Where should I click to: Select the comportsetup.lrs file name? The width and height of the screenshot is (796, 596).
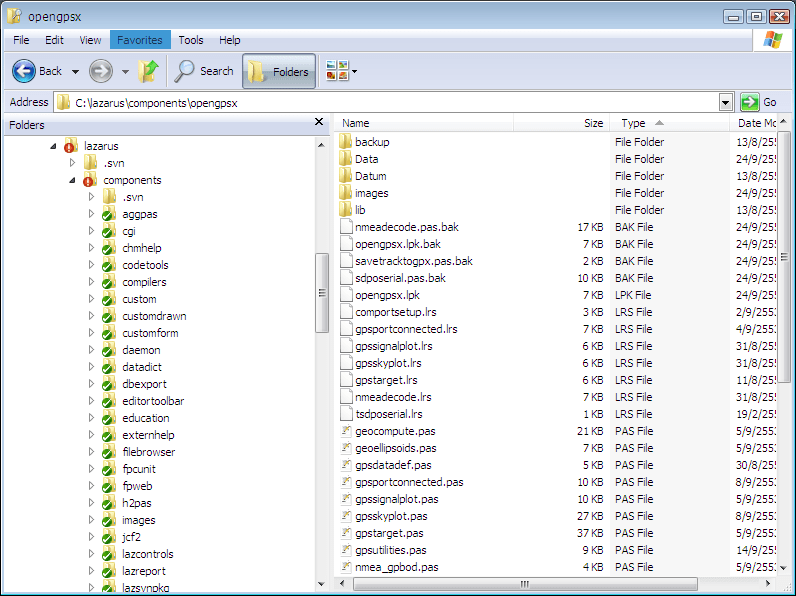click(395, 312)
